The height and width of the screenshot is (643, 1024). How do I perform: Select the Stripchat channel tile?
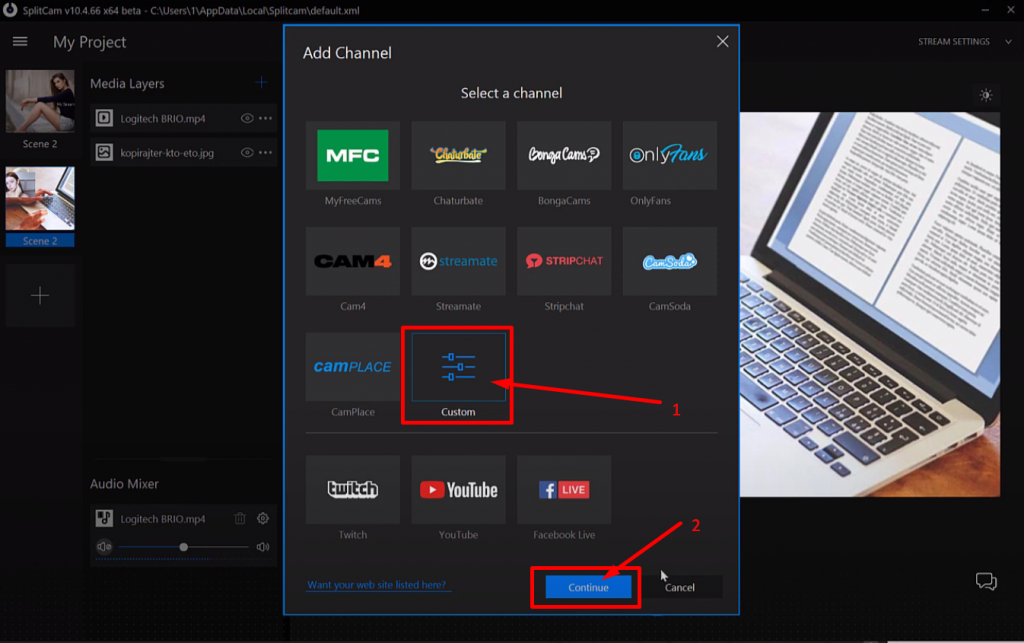coord(564,261)
